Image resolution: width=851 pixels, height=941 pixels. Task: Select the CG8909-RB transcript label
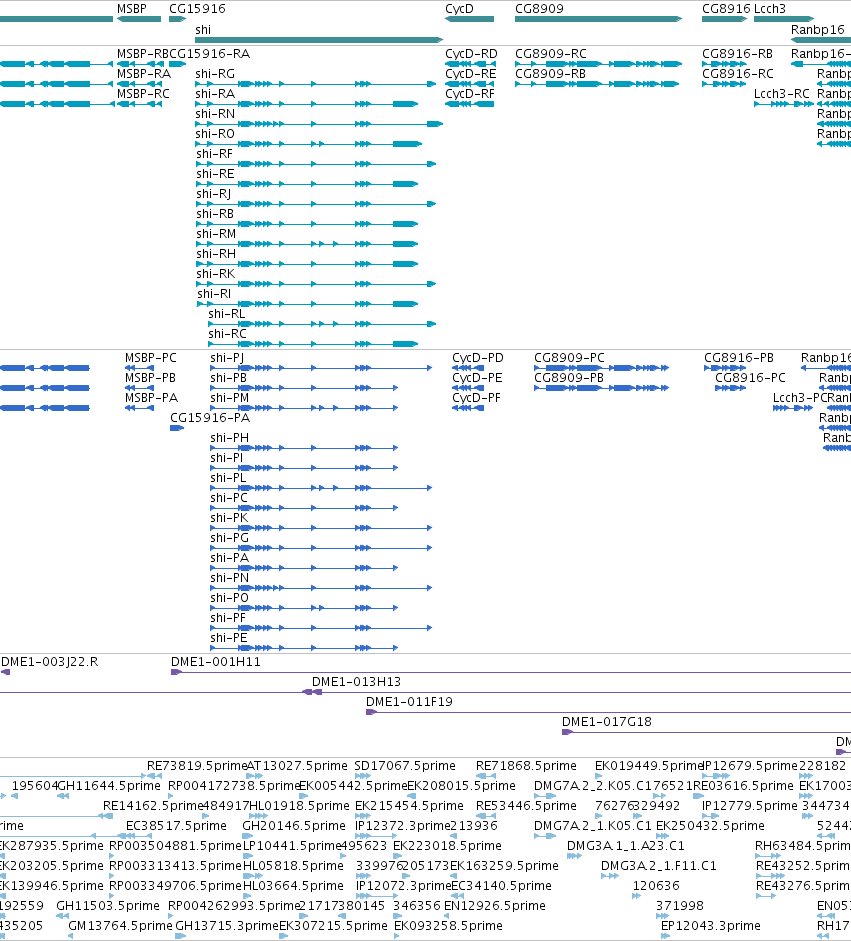pos(550,74)
